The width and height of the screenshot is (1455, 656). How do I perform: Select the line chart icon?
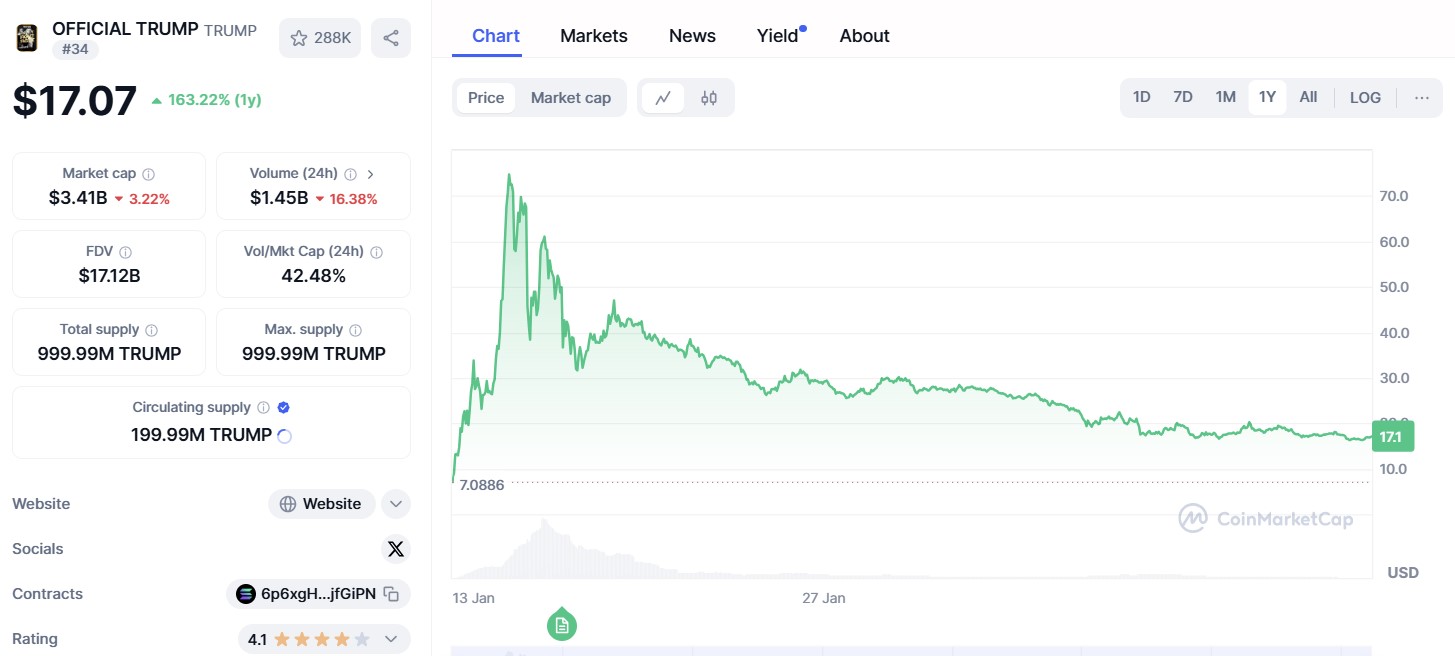pos(663,98)
